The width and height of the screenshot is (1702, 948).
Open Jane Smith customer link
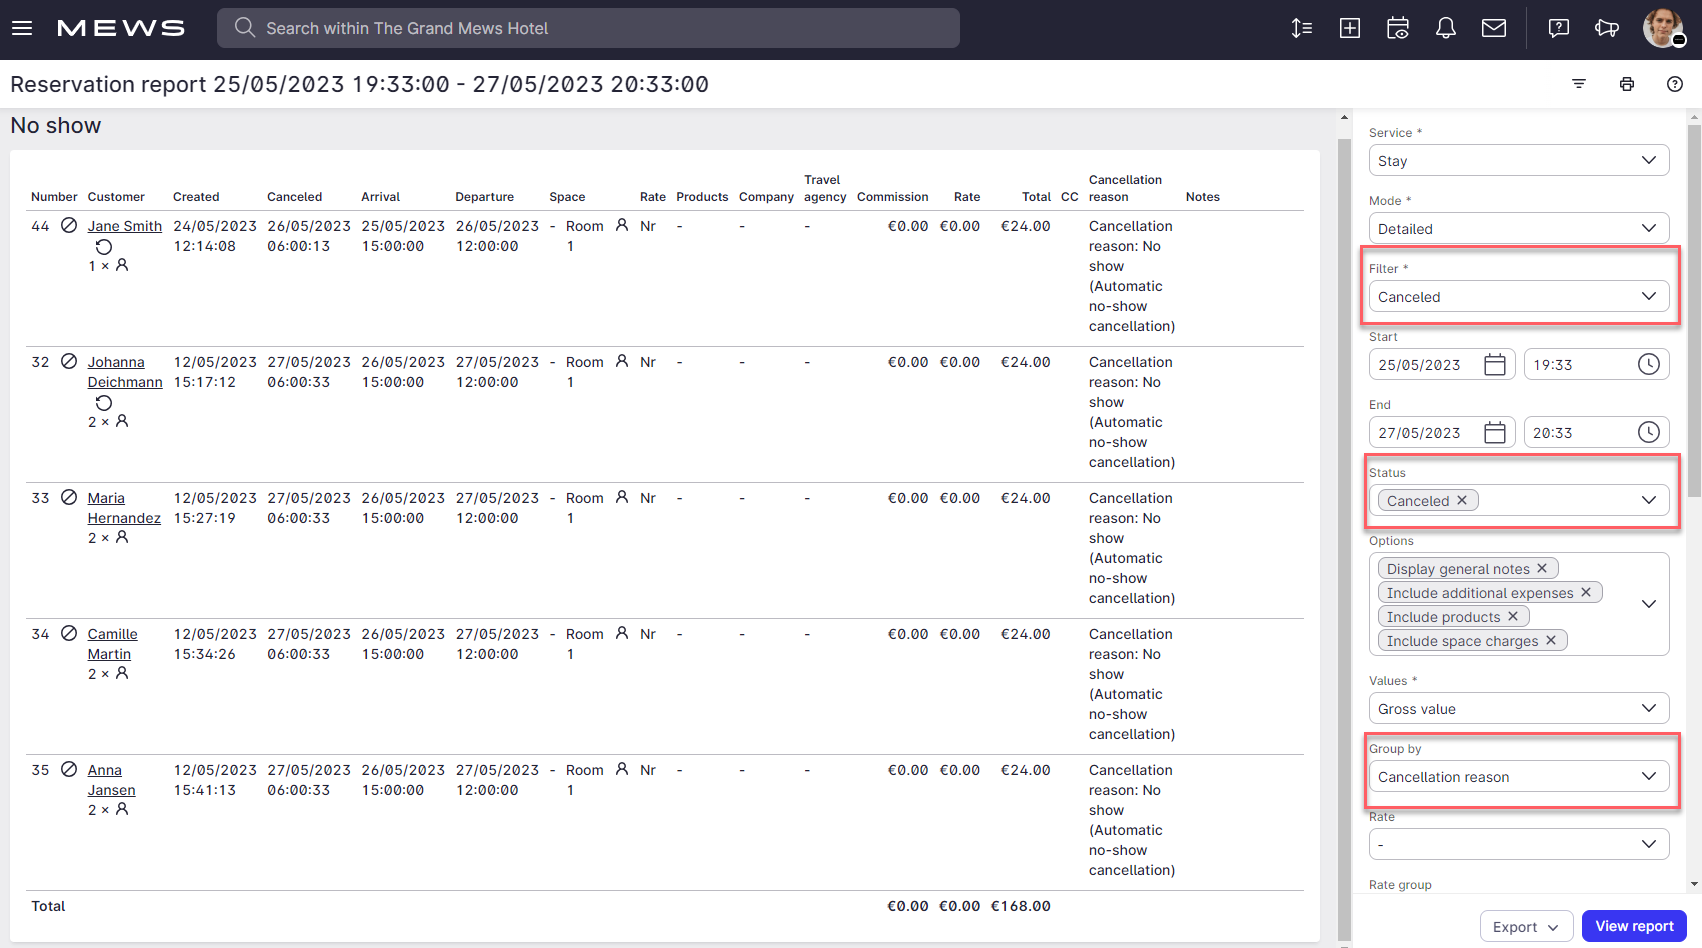pyautogui.click(x=124, y=226)
